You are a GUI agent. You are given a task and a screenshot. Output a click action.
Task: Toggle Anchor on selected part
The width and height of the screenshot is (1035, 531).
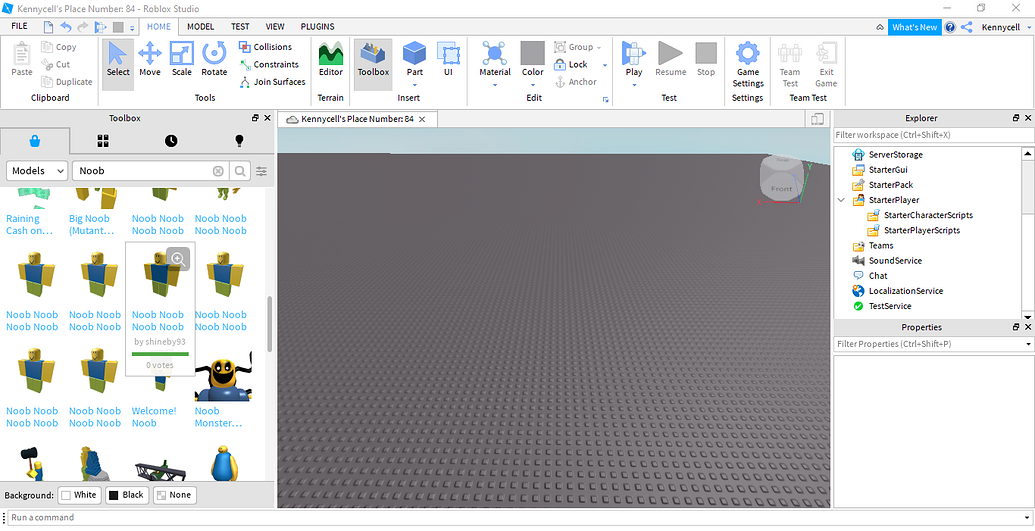pyautogui.click(x=576, y=82)
